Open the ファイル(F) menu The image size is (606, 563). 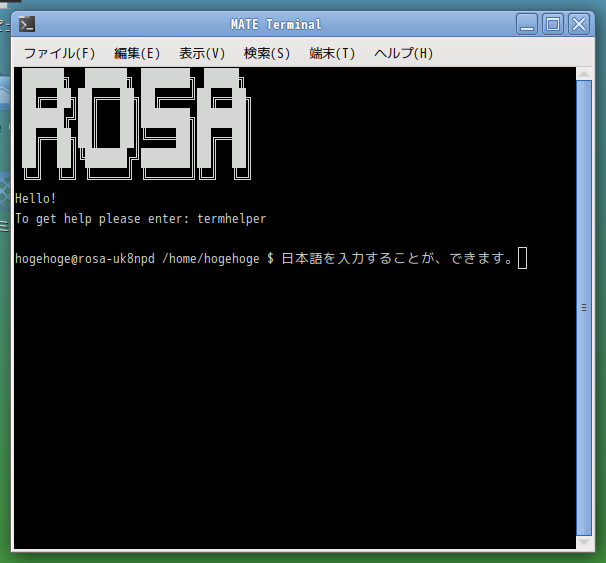point(60,53)
